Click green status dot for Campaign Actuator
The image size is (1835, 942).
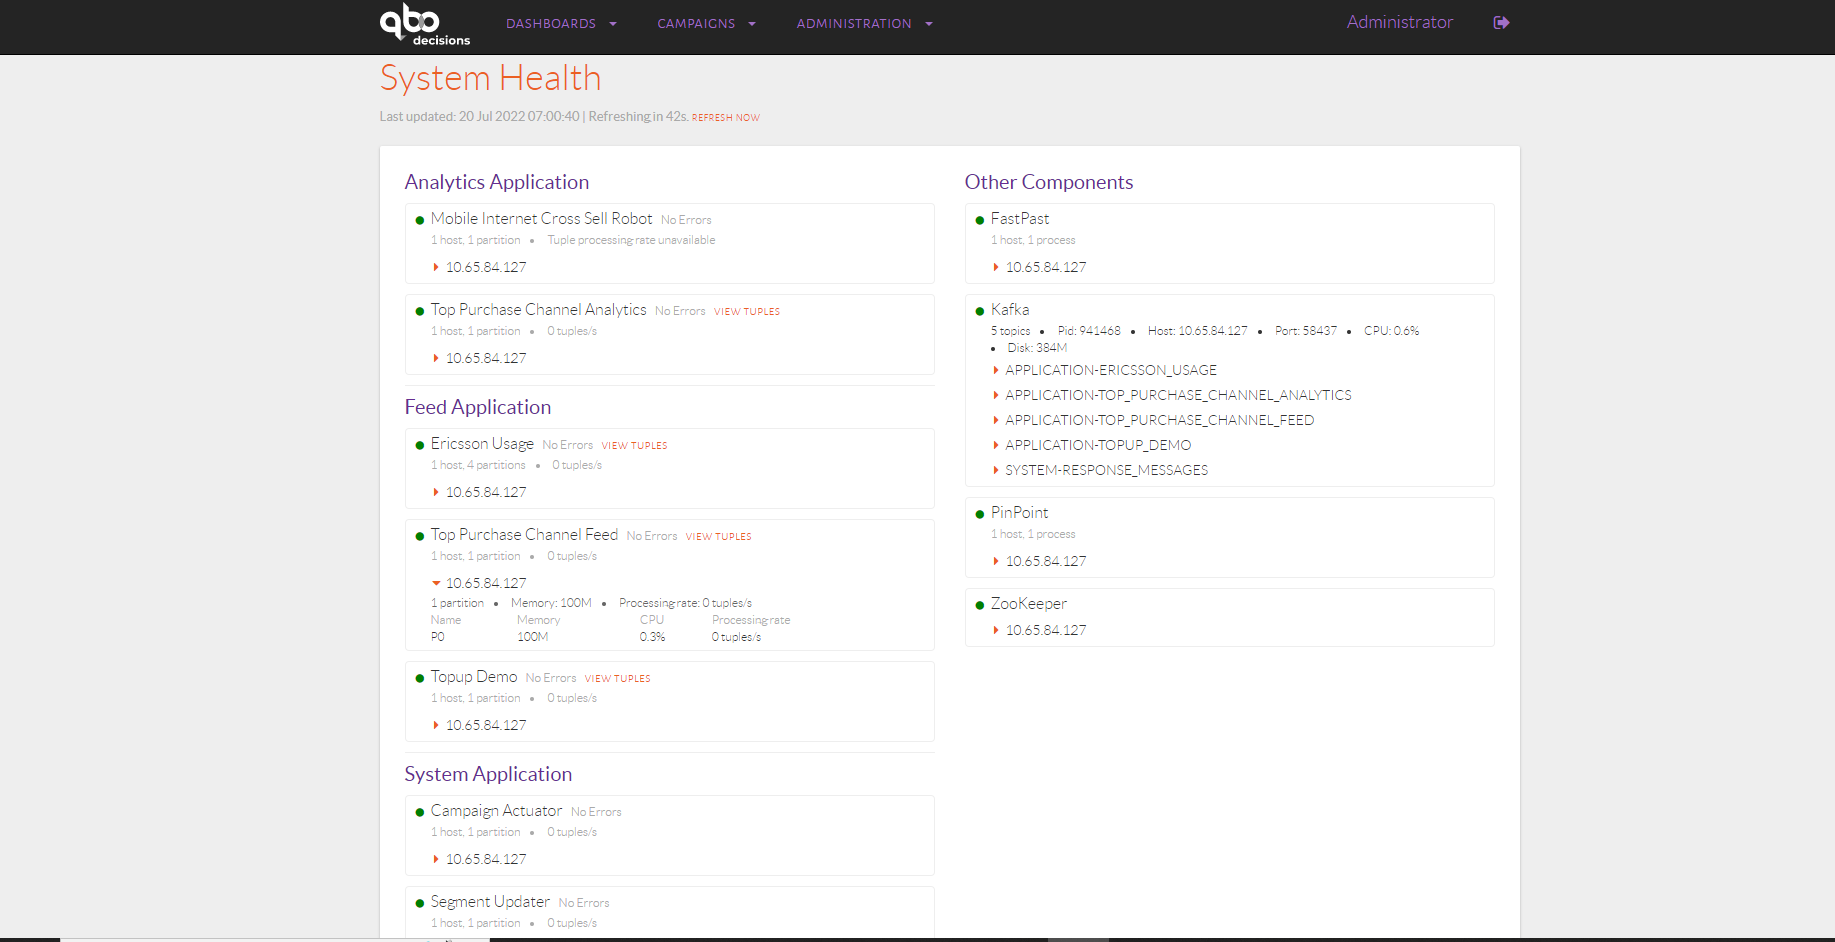(420, 812)
